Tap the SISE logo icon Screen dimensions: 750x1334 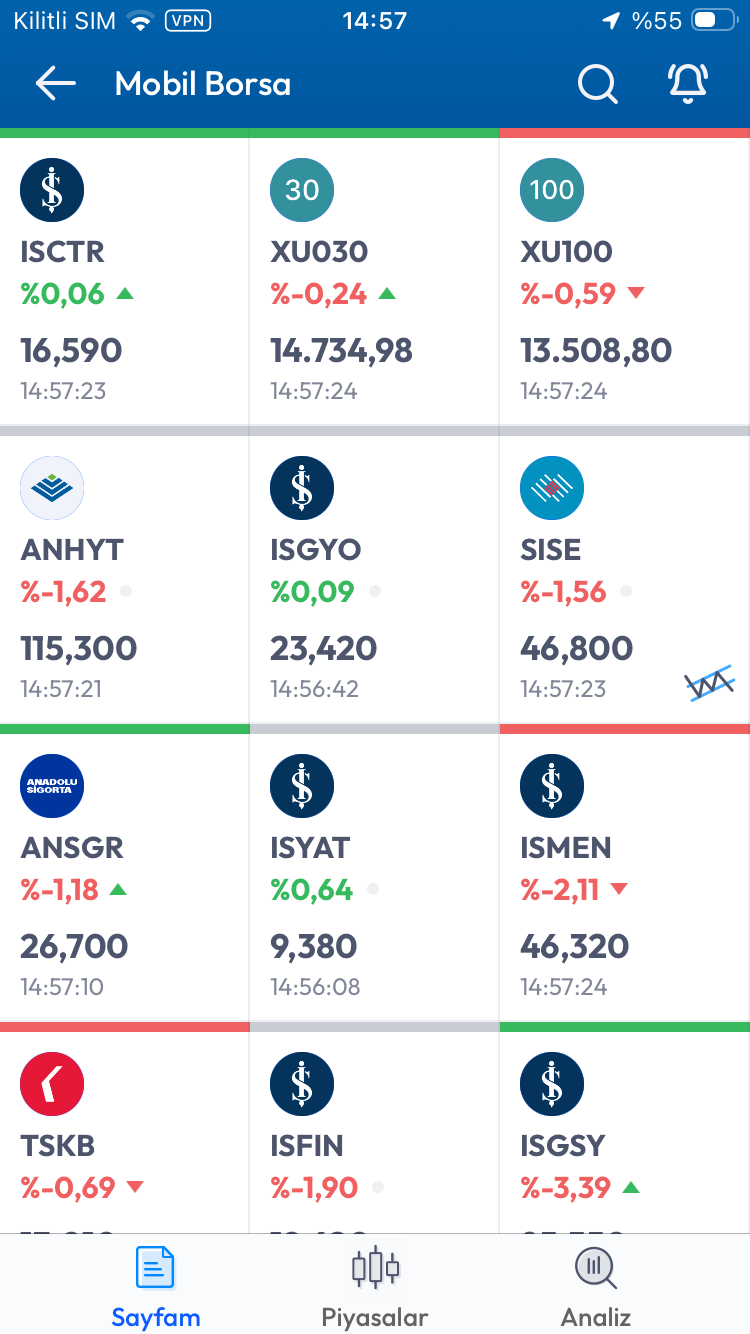point(552,488)
